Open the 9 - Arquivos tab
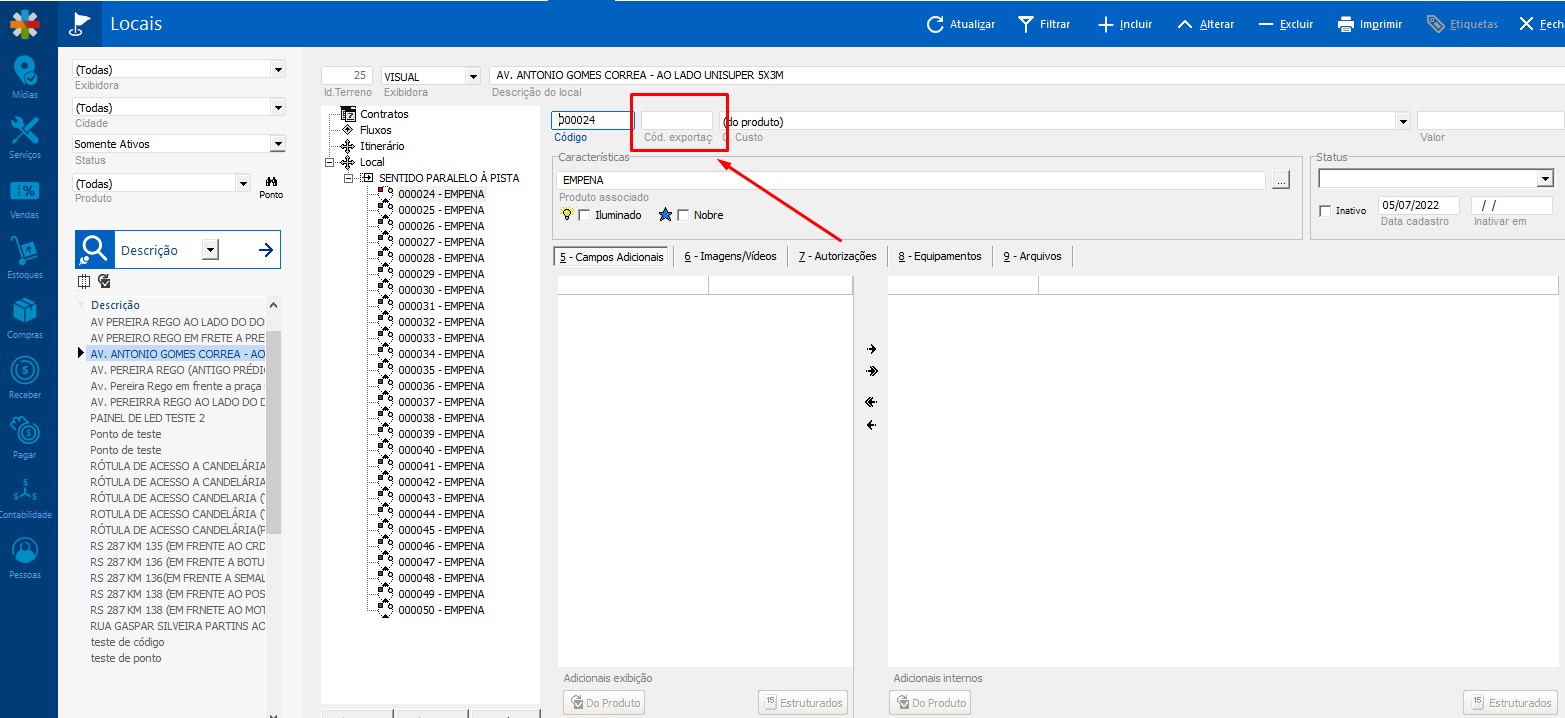Viewport: 1565px width, 718px height. click(1032, 257)
